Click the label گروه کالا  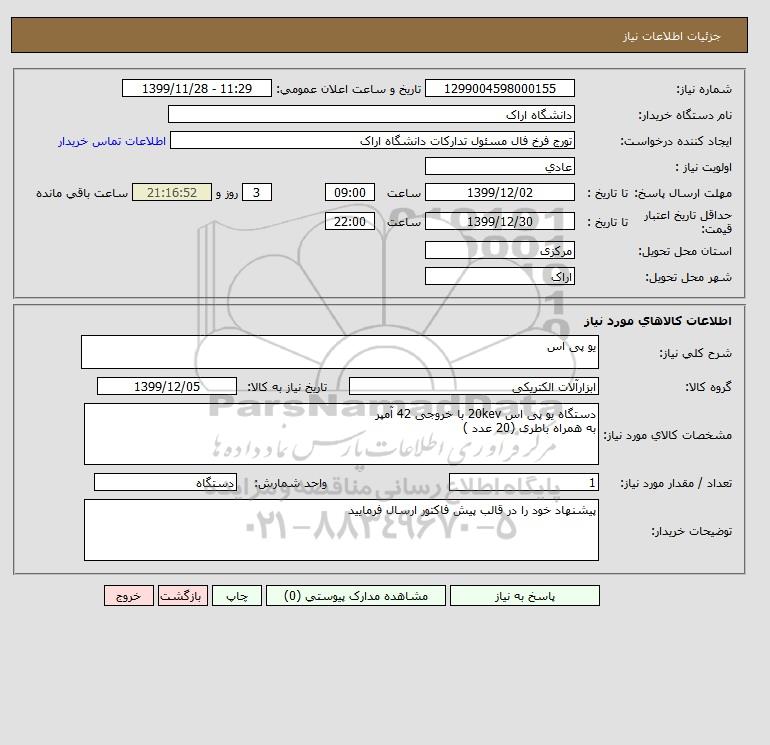[708, 387]
